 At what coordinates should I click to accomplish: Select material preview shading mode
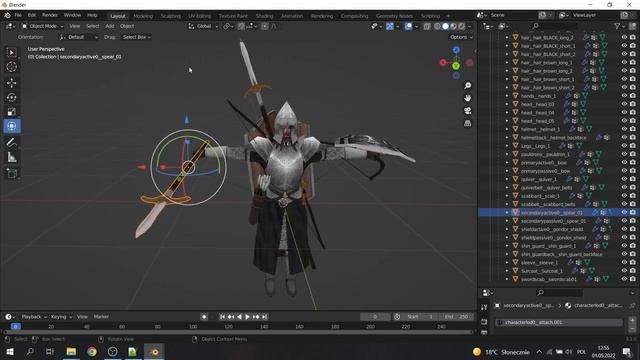(453, 26)
